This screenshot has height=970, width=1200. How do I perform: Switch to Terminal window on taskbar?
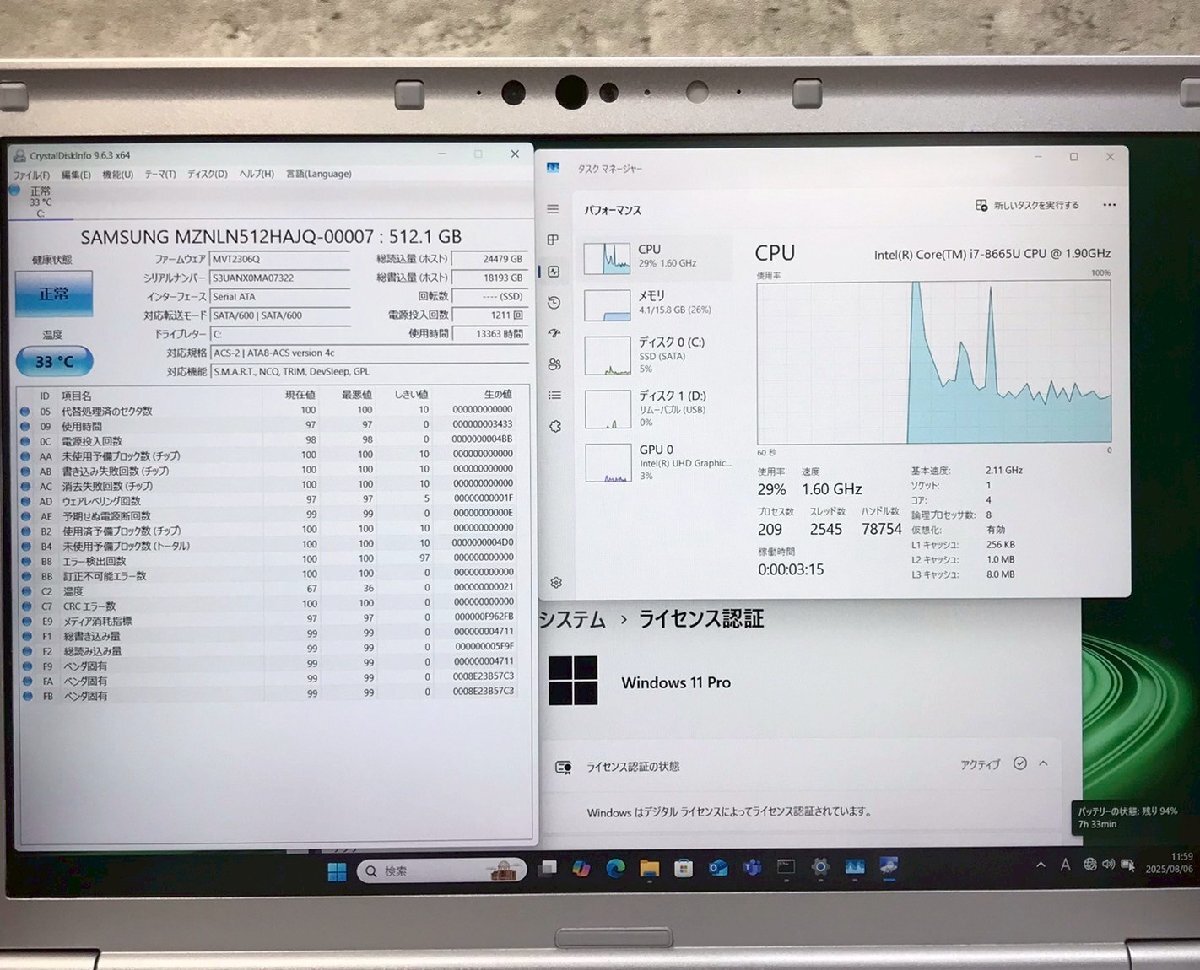point(786,867)
